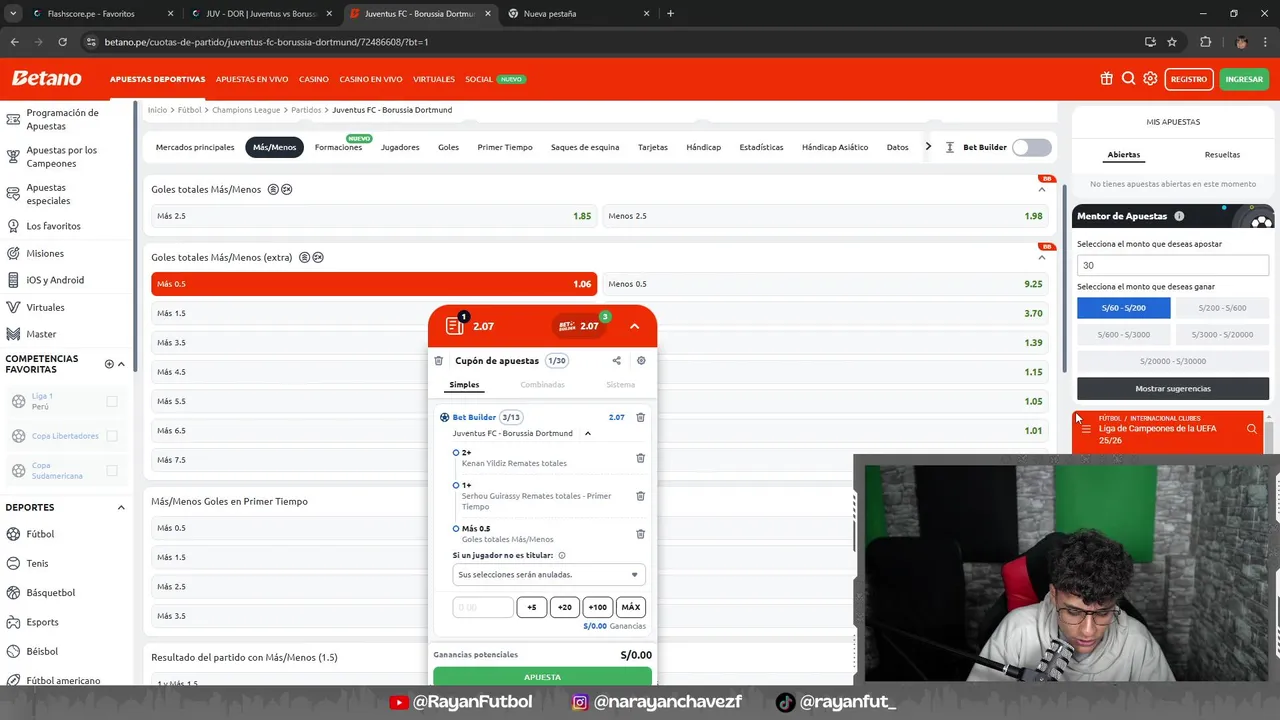Click the Mostrar sugerencias button

pyautogui.click(x=1173, y=388)
